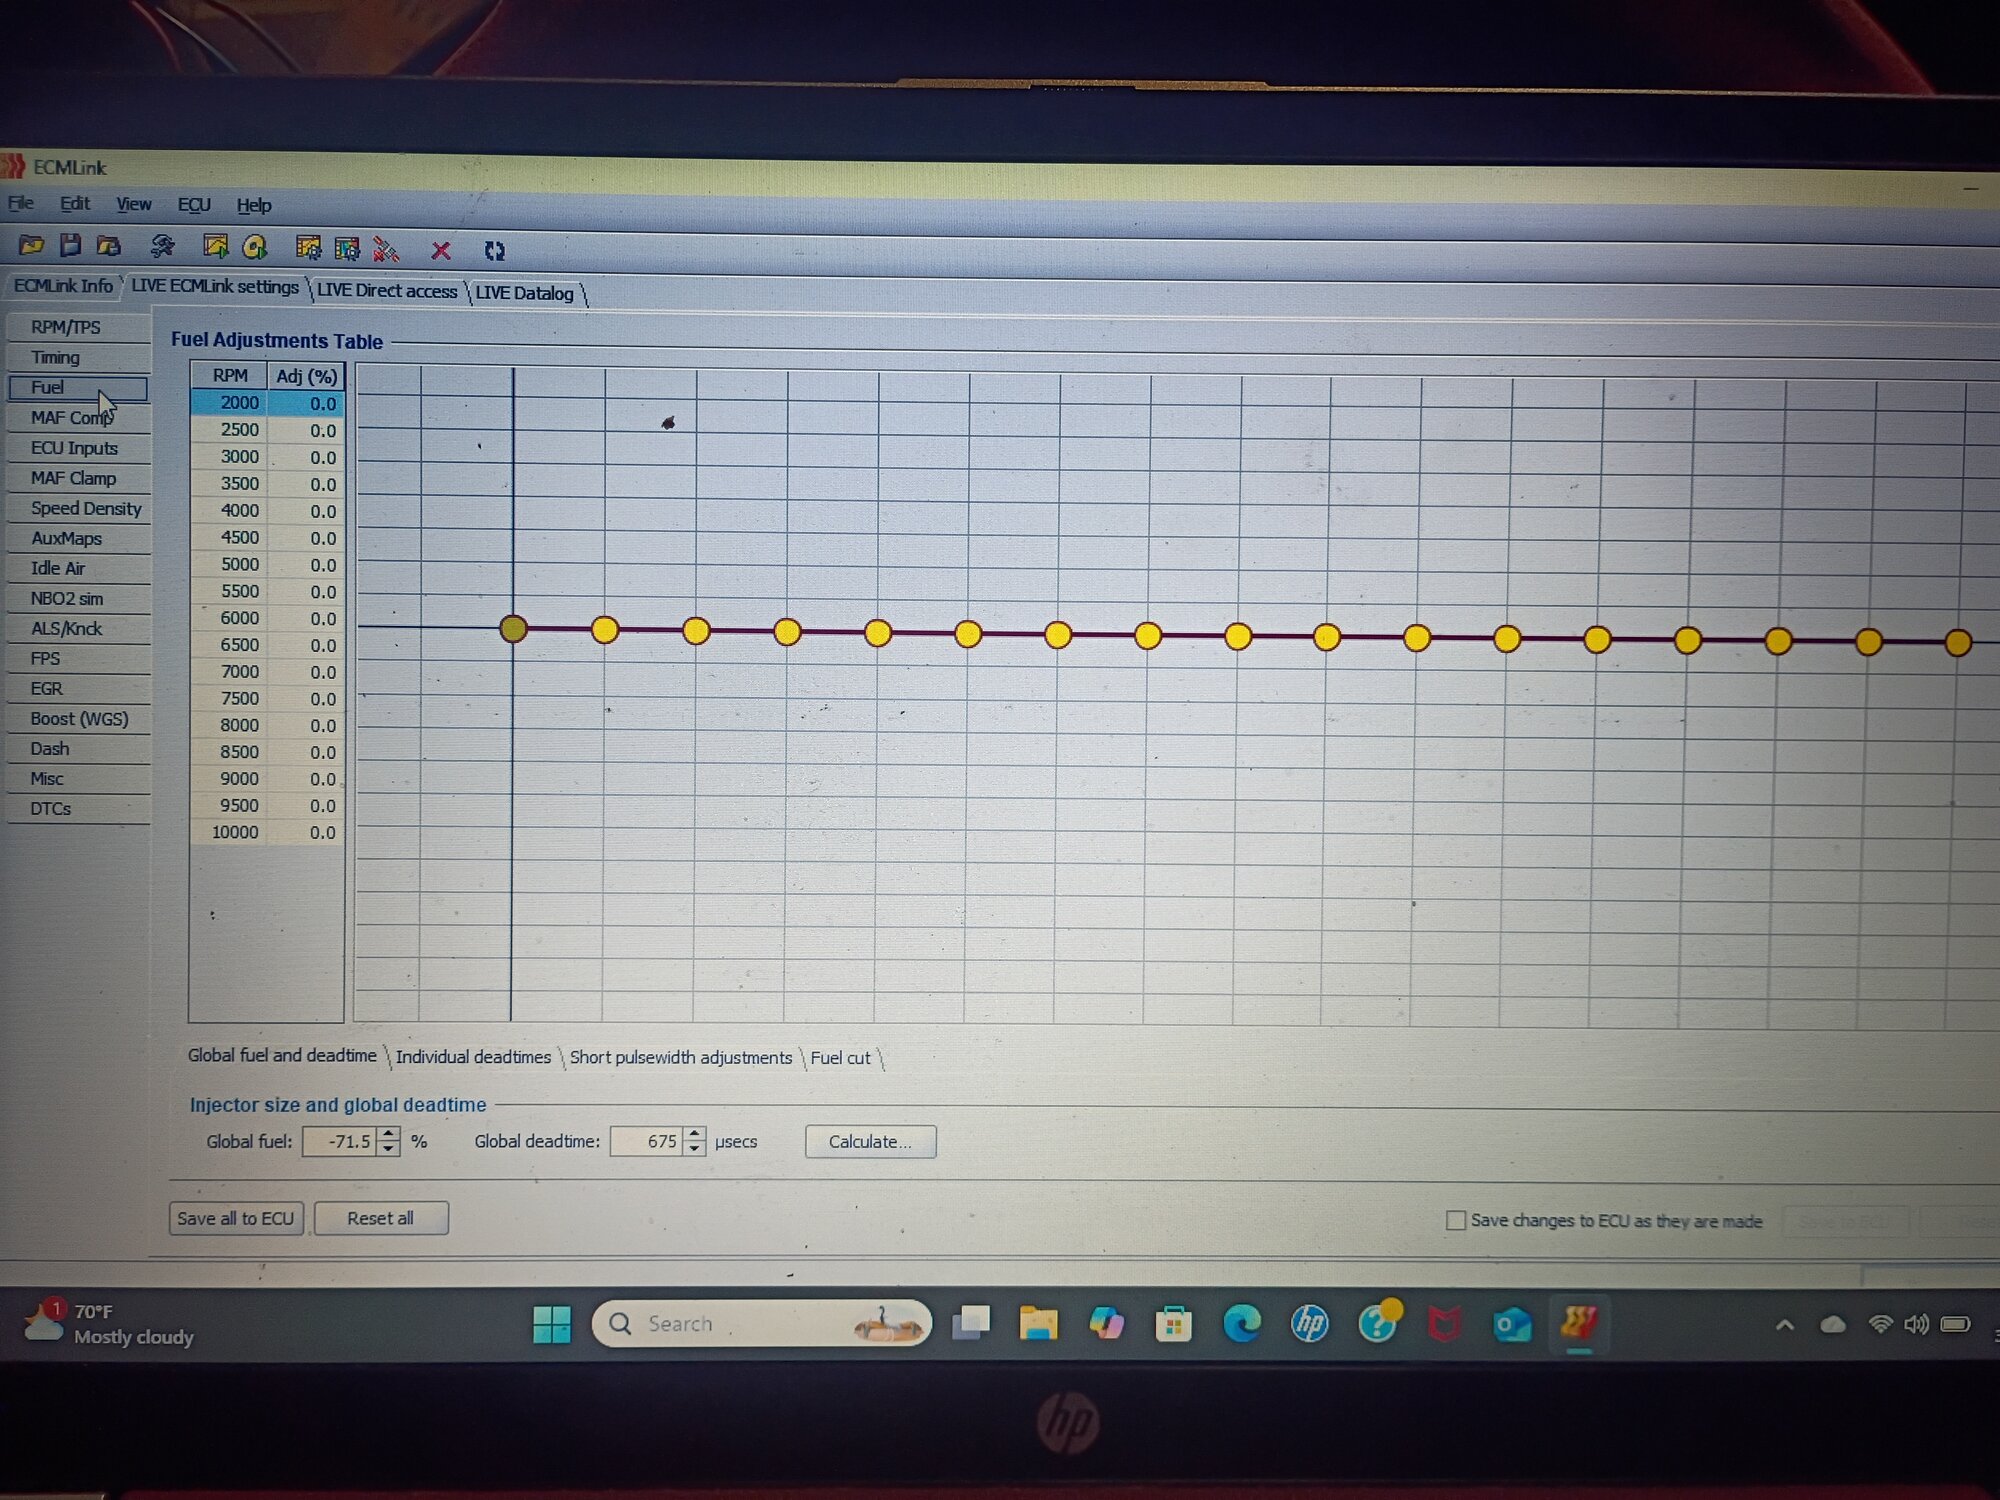
Task: Open the DTCs settings section
Action: tap(78, 809)
